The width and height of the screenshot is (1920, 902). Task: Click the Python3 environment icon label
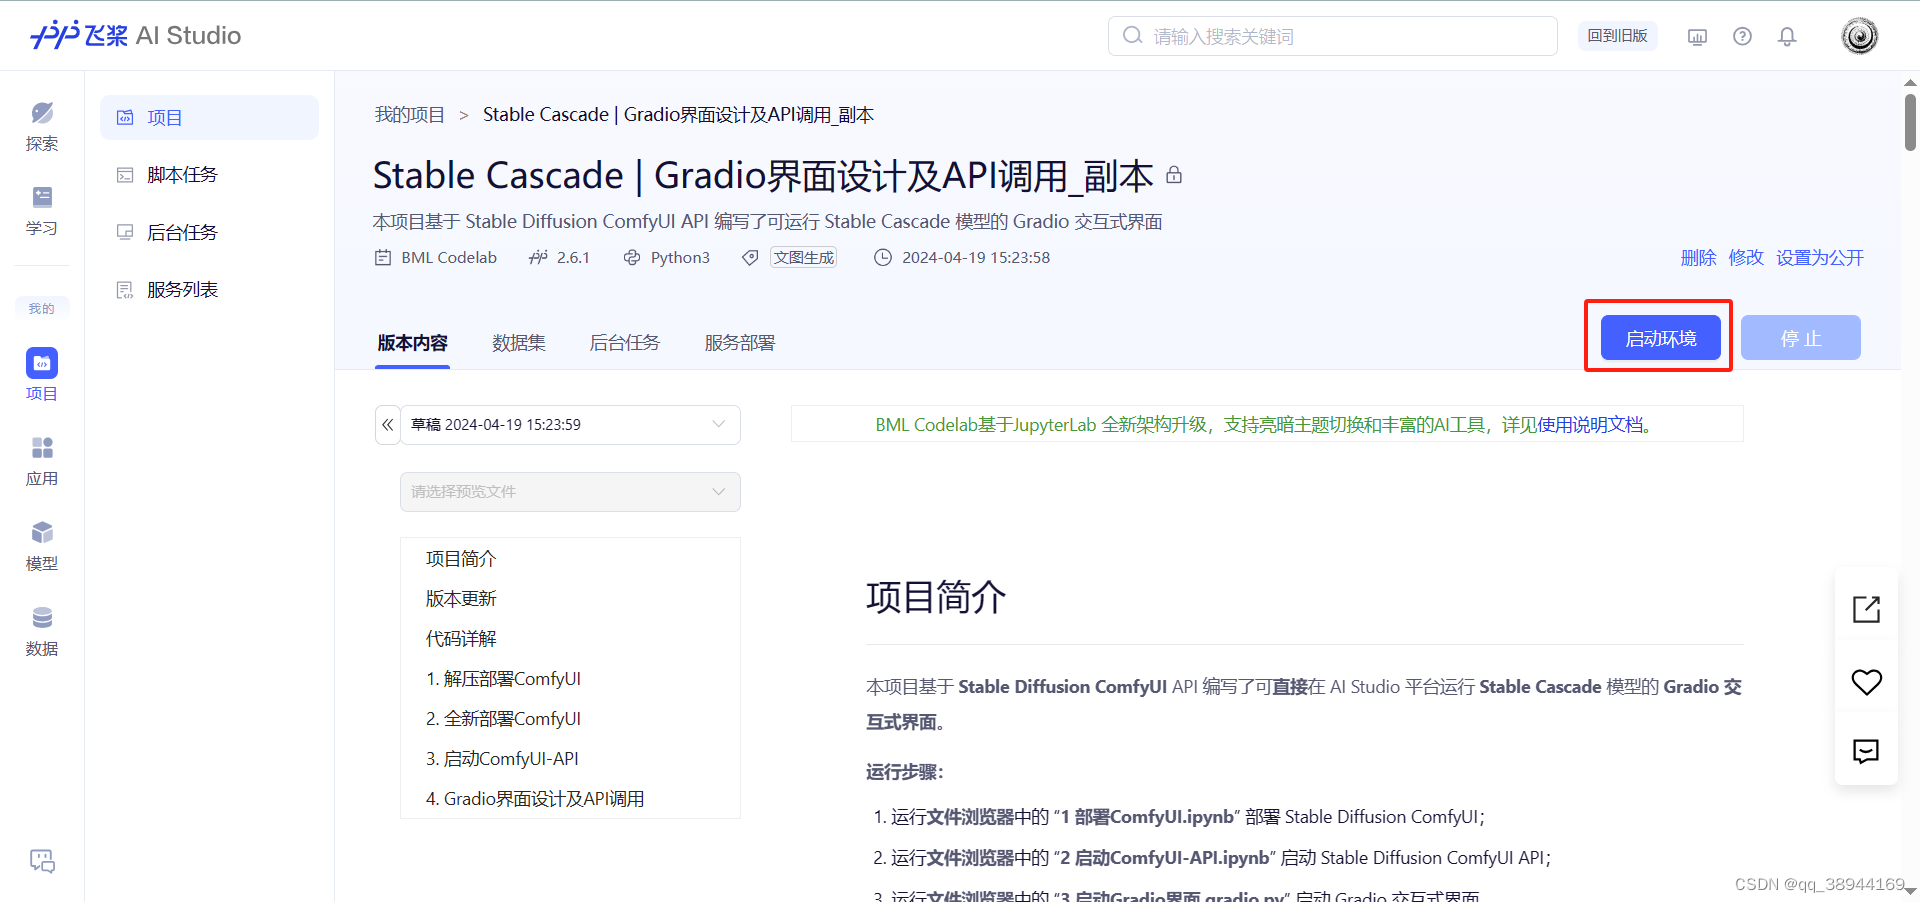click(666, 257)
